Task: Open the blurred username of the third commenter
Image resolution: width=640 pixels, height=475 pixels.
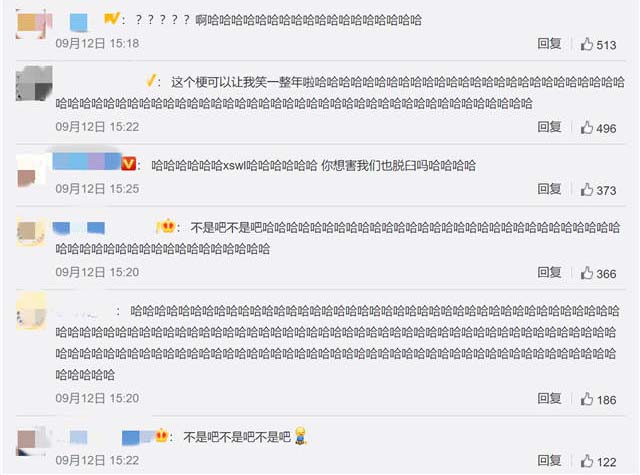Action: coord(87,161)
